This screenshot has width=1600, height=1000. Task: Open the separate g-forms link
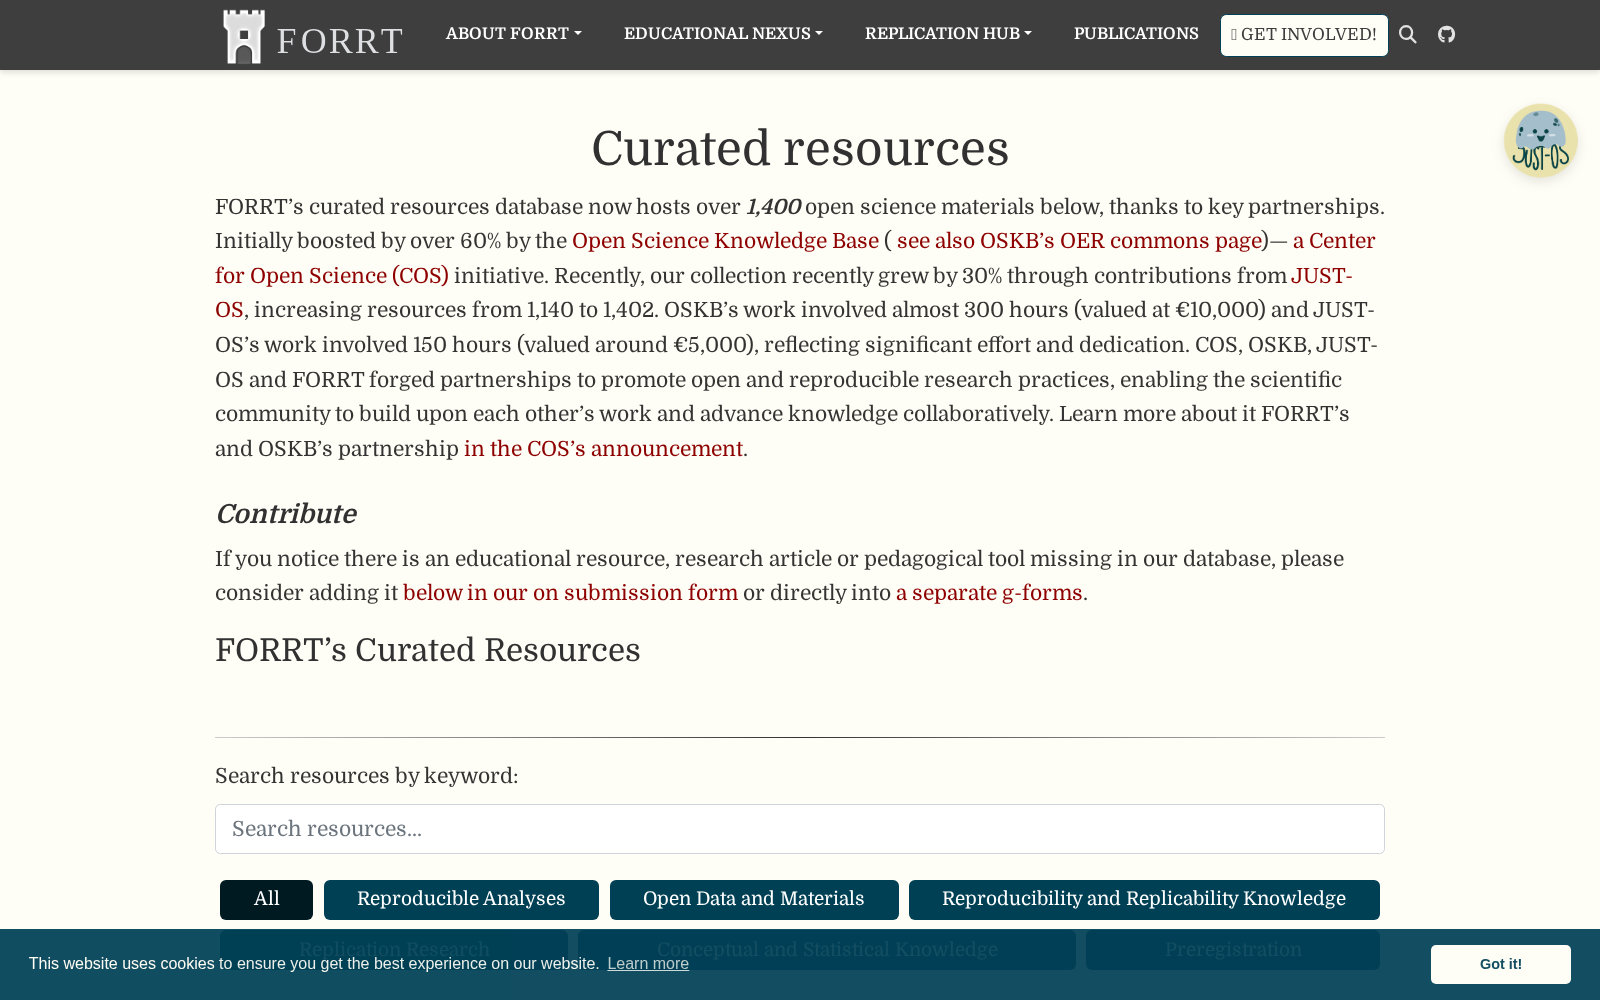(x=989, y=593)
